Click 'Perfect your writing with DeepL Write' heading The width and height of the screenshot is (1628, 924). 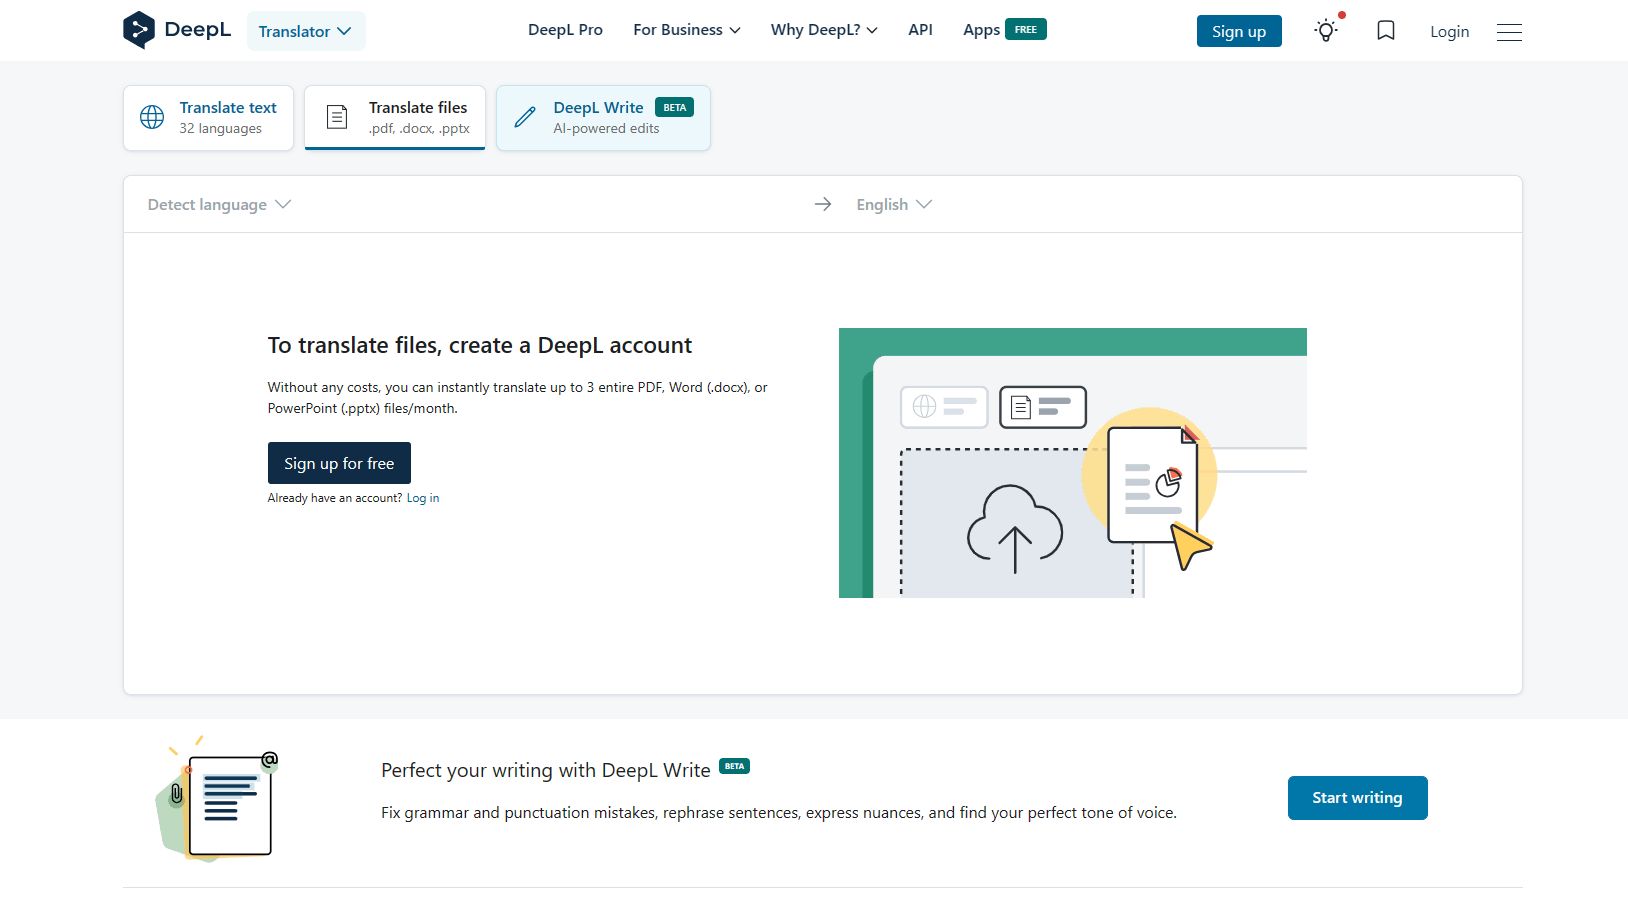546,771
